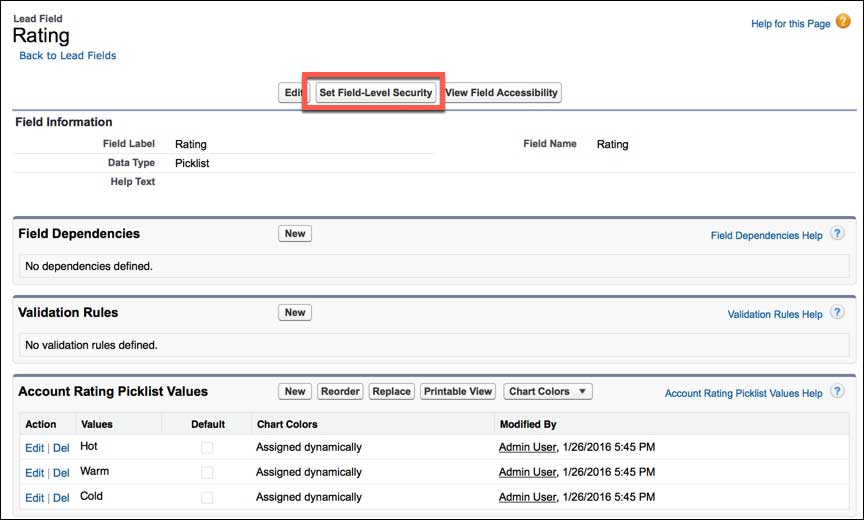Open Printable View of picklist values
Viewport: 864px width, 520px height.
pyautogui.click(x=458, y=392)
